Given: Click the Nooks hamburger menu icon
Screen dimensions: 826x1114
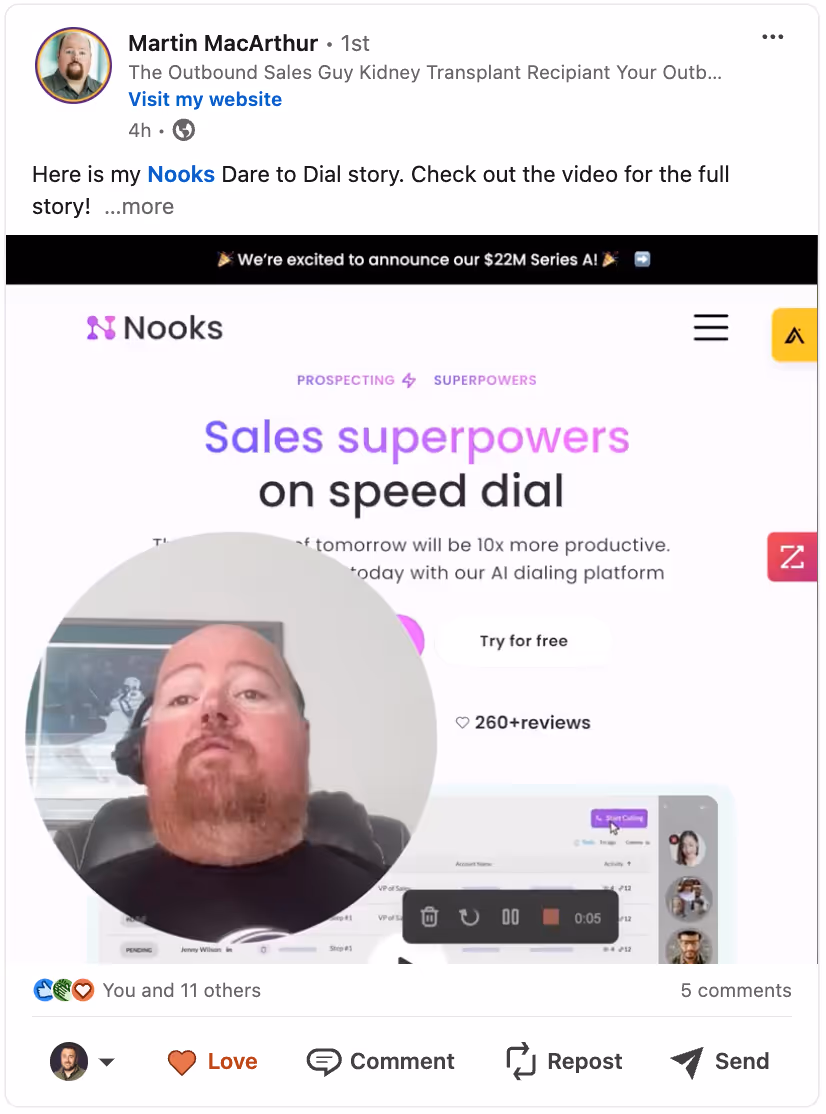Looking at the screenshot, I should (x=711, y=328).
